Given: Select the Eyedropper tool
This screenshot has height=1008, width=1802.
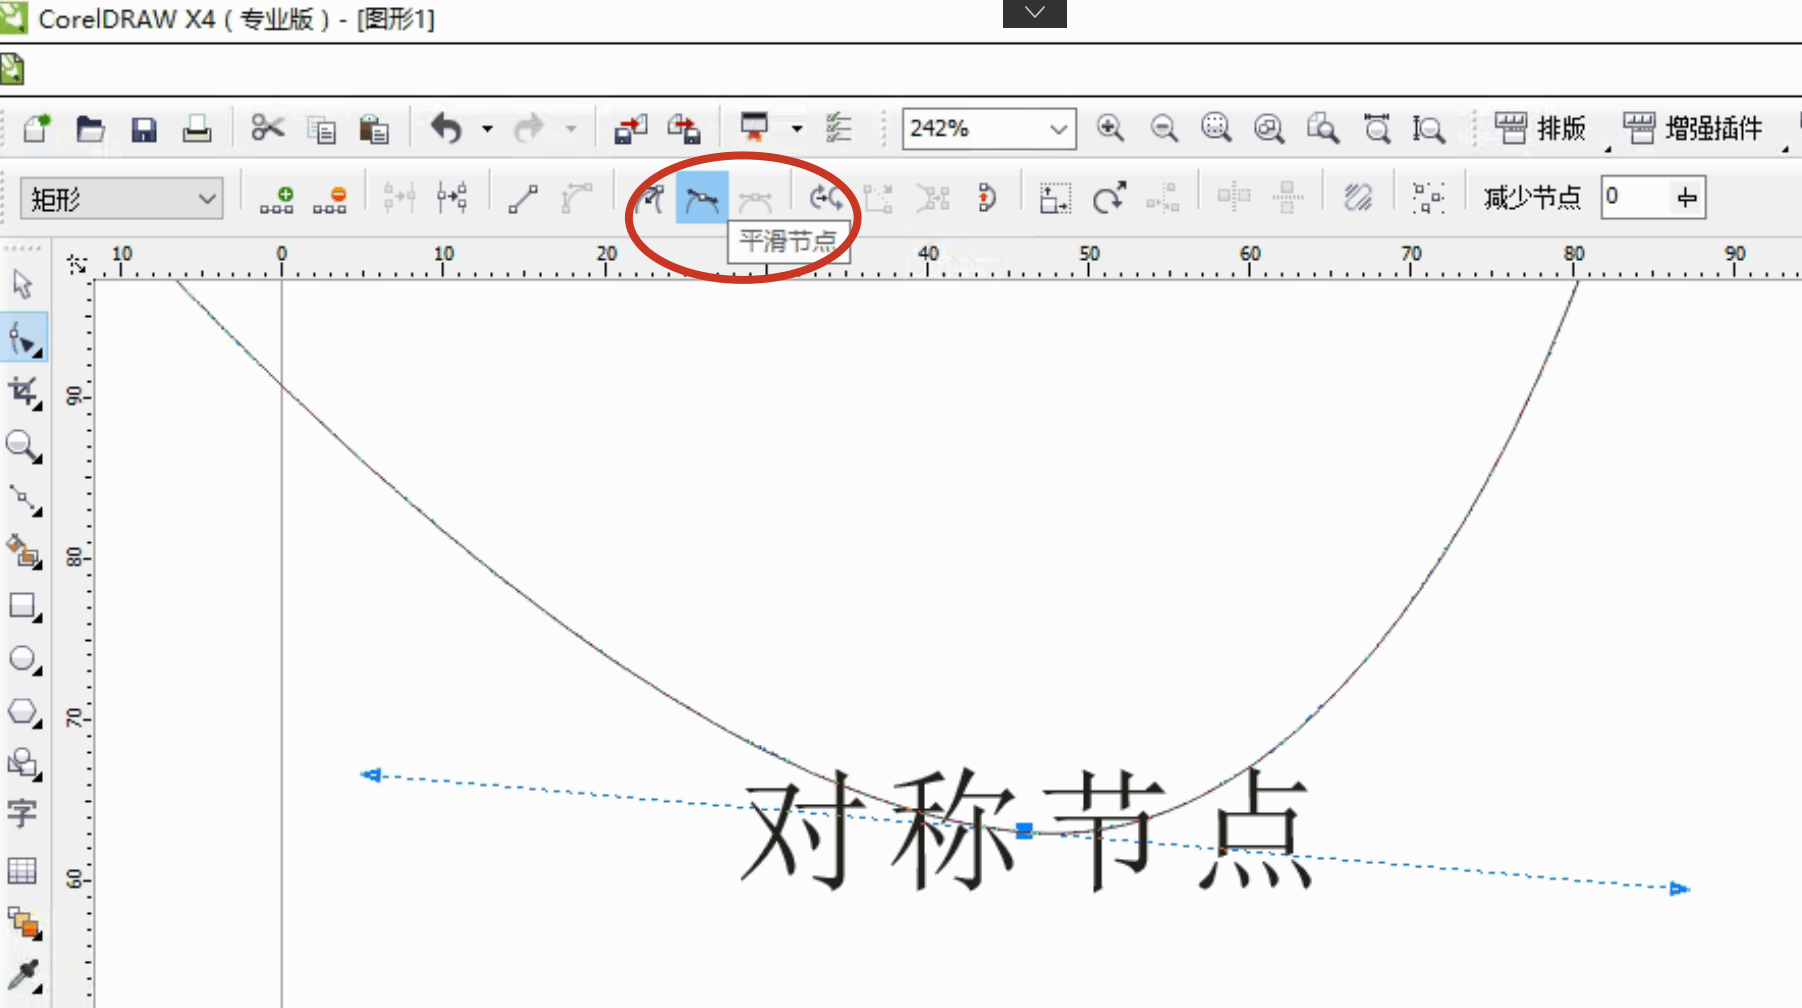Looking at the screenshot, I should [24, 975].
